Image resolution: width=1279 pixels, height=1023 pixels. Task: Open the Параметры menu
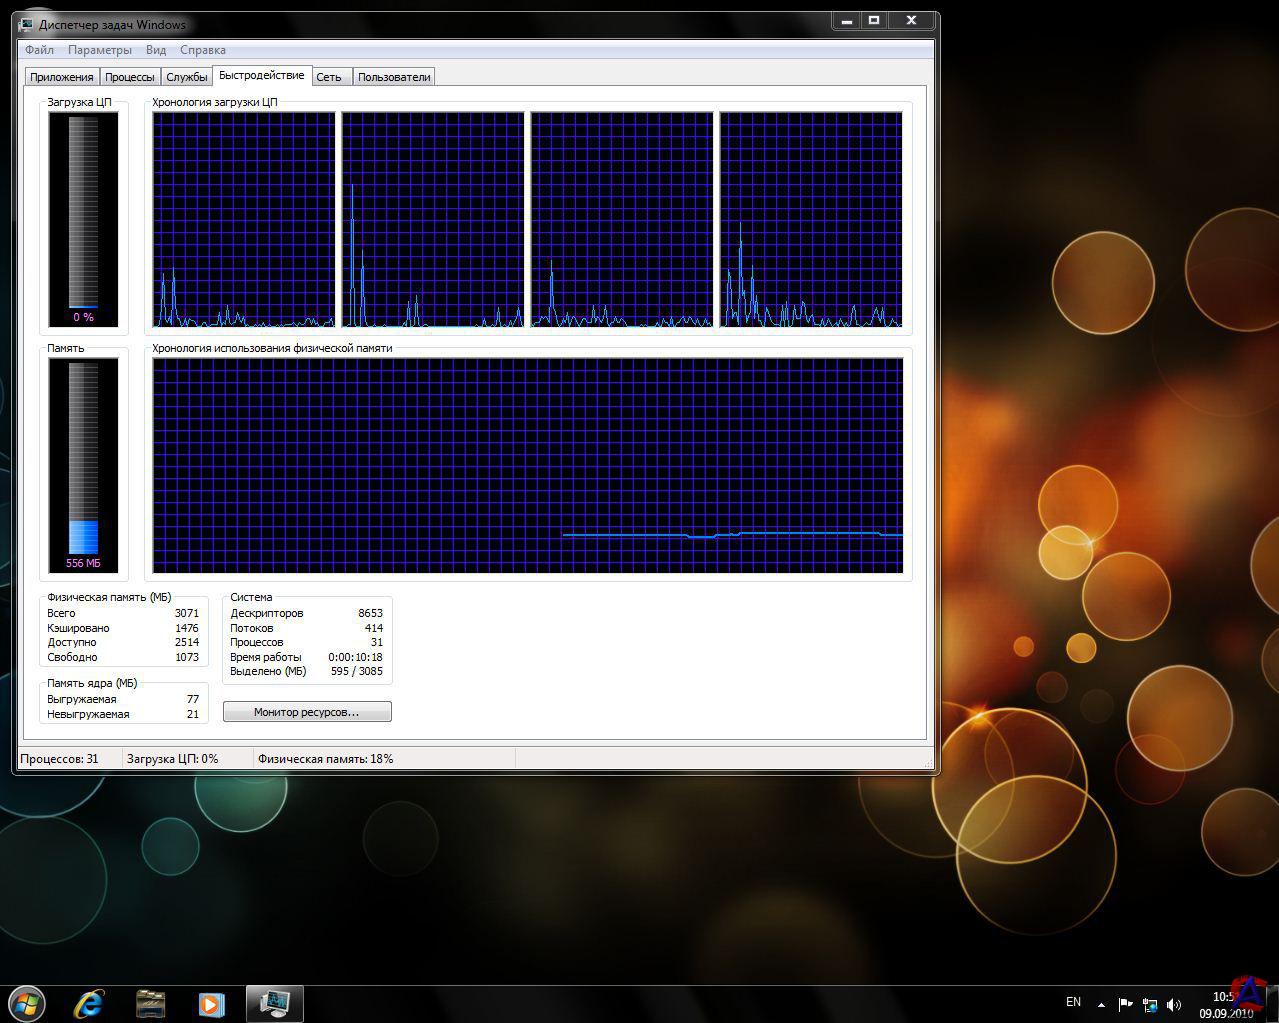point(99,50)
